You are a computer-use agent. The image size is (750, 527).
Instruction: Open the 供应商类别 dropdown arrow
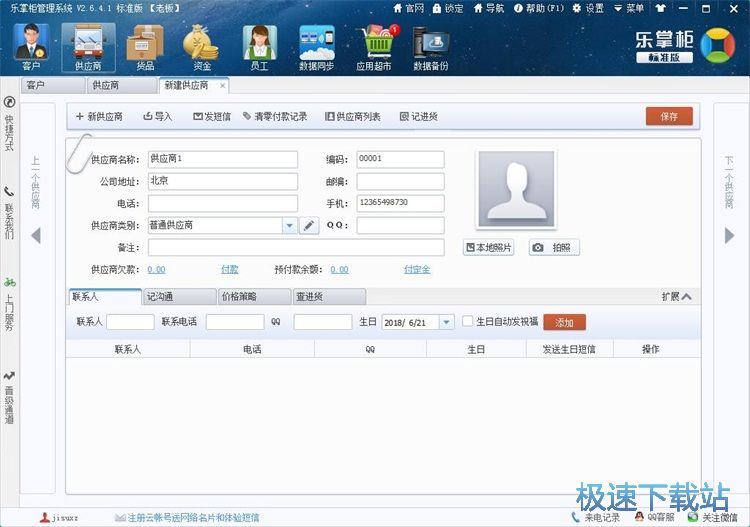289,225
